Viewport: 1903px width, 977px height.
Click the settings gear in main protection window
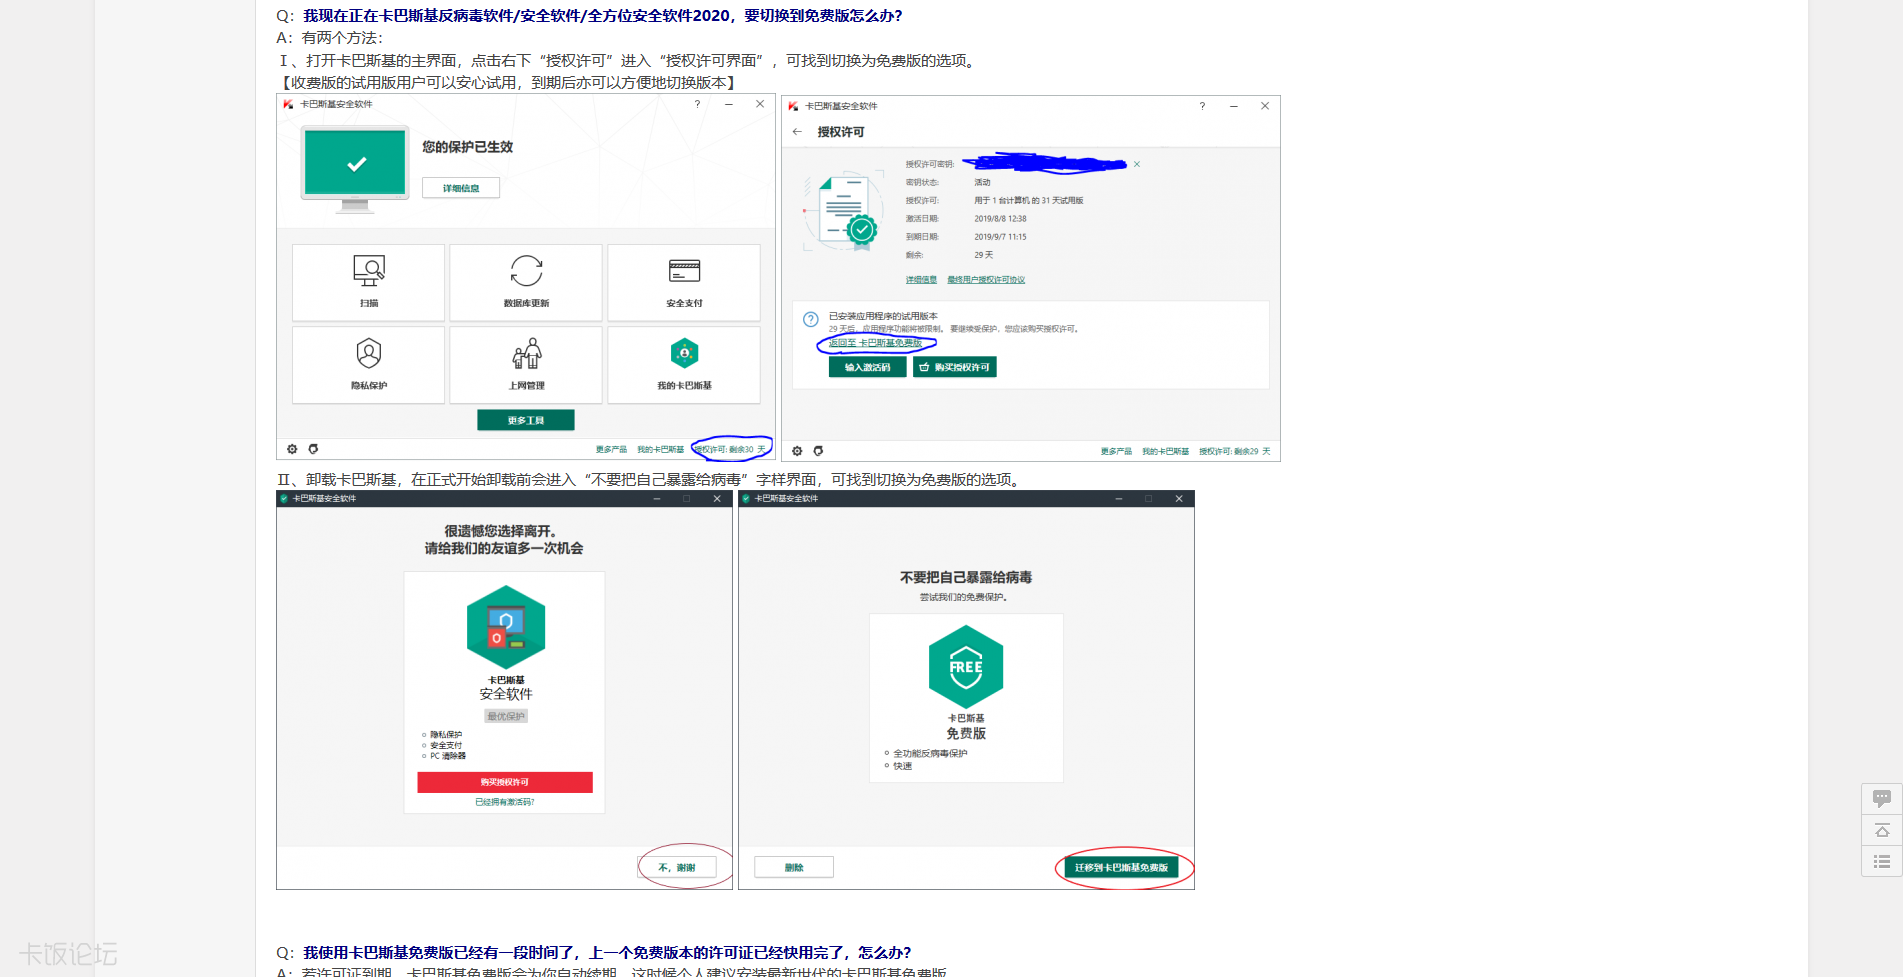click(292, 449)
